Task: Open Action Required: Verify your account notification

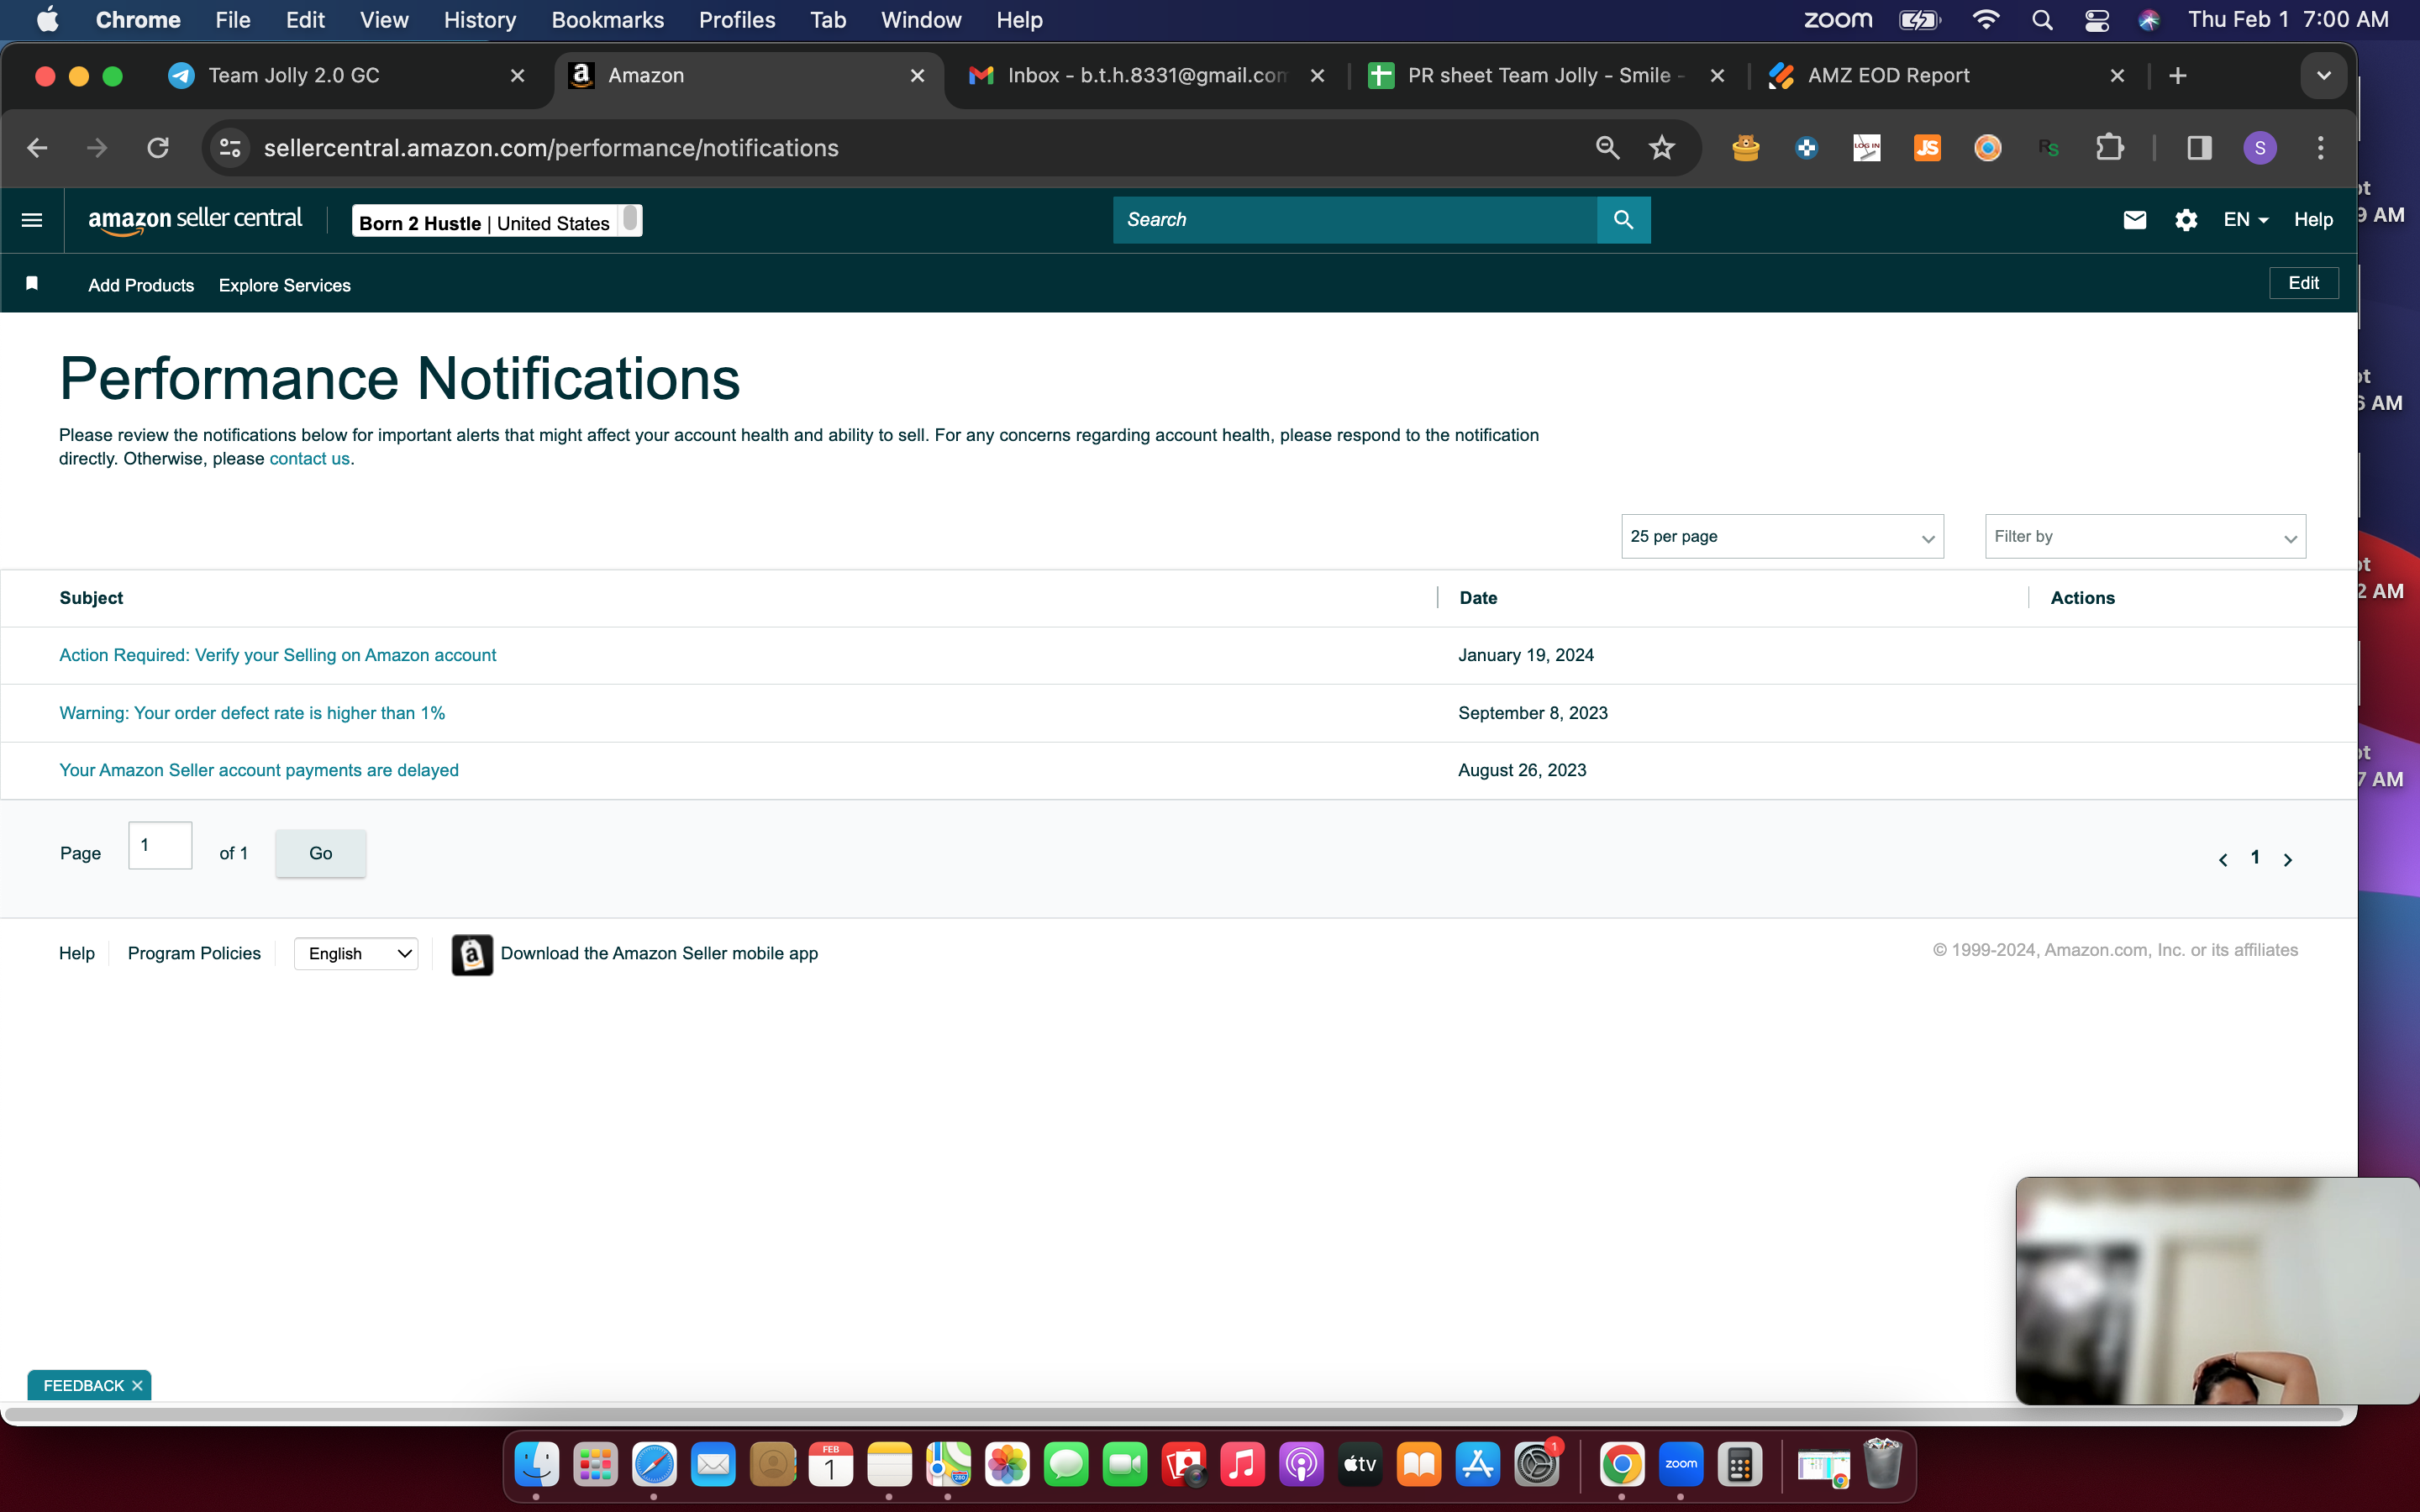Action: tap(278, 655)
